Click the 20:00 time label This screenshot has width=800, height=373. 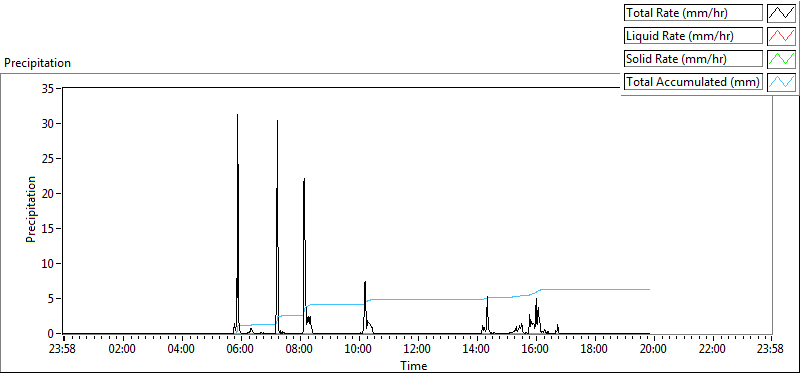pos(654,350)
